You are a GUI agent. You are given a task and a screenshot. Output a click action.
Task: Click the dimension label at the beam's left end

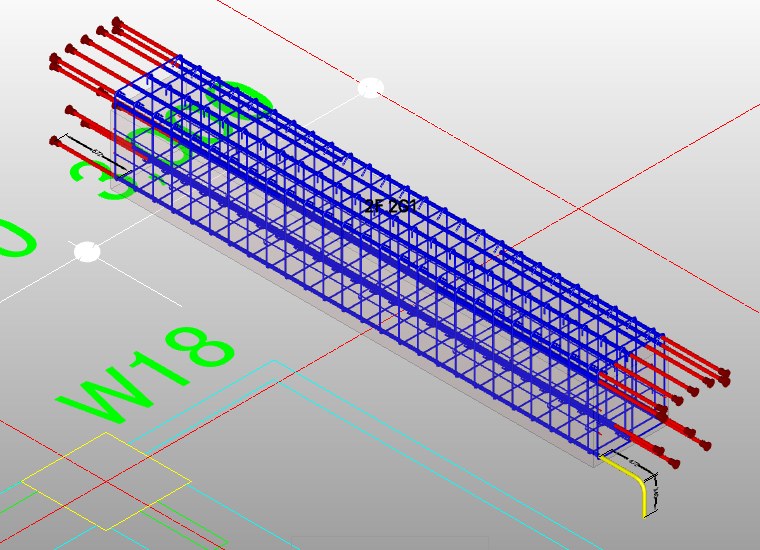97,153
